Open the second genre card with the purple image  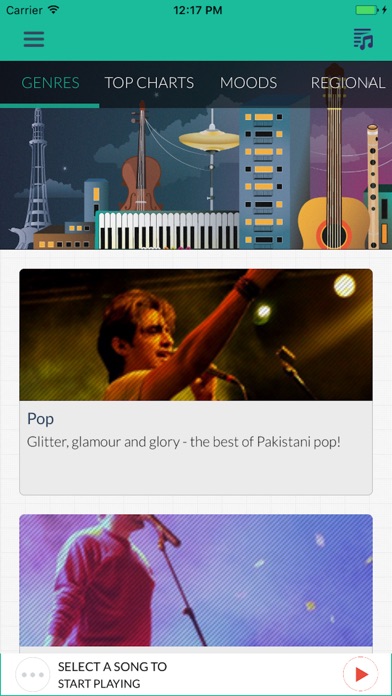coord(196,580)
